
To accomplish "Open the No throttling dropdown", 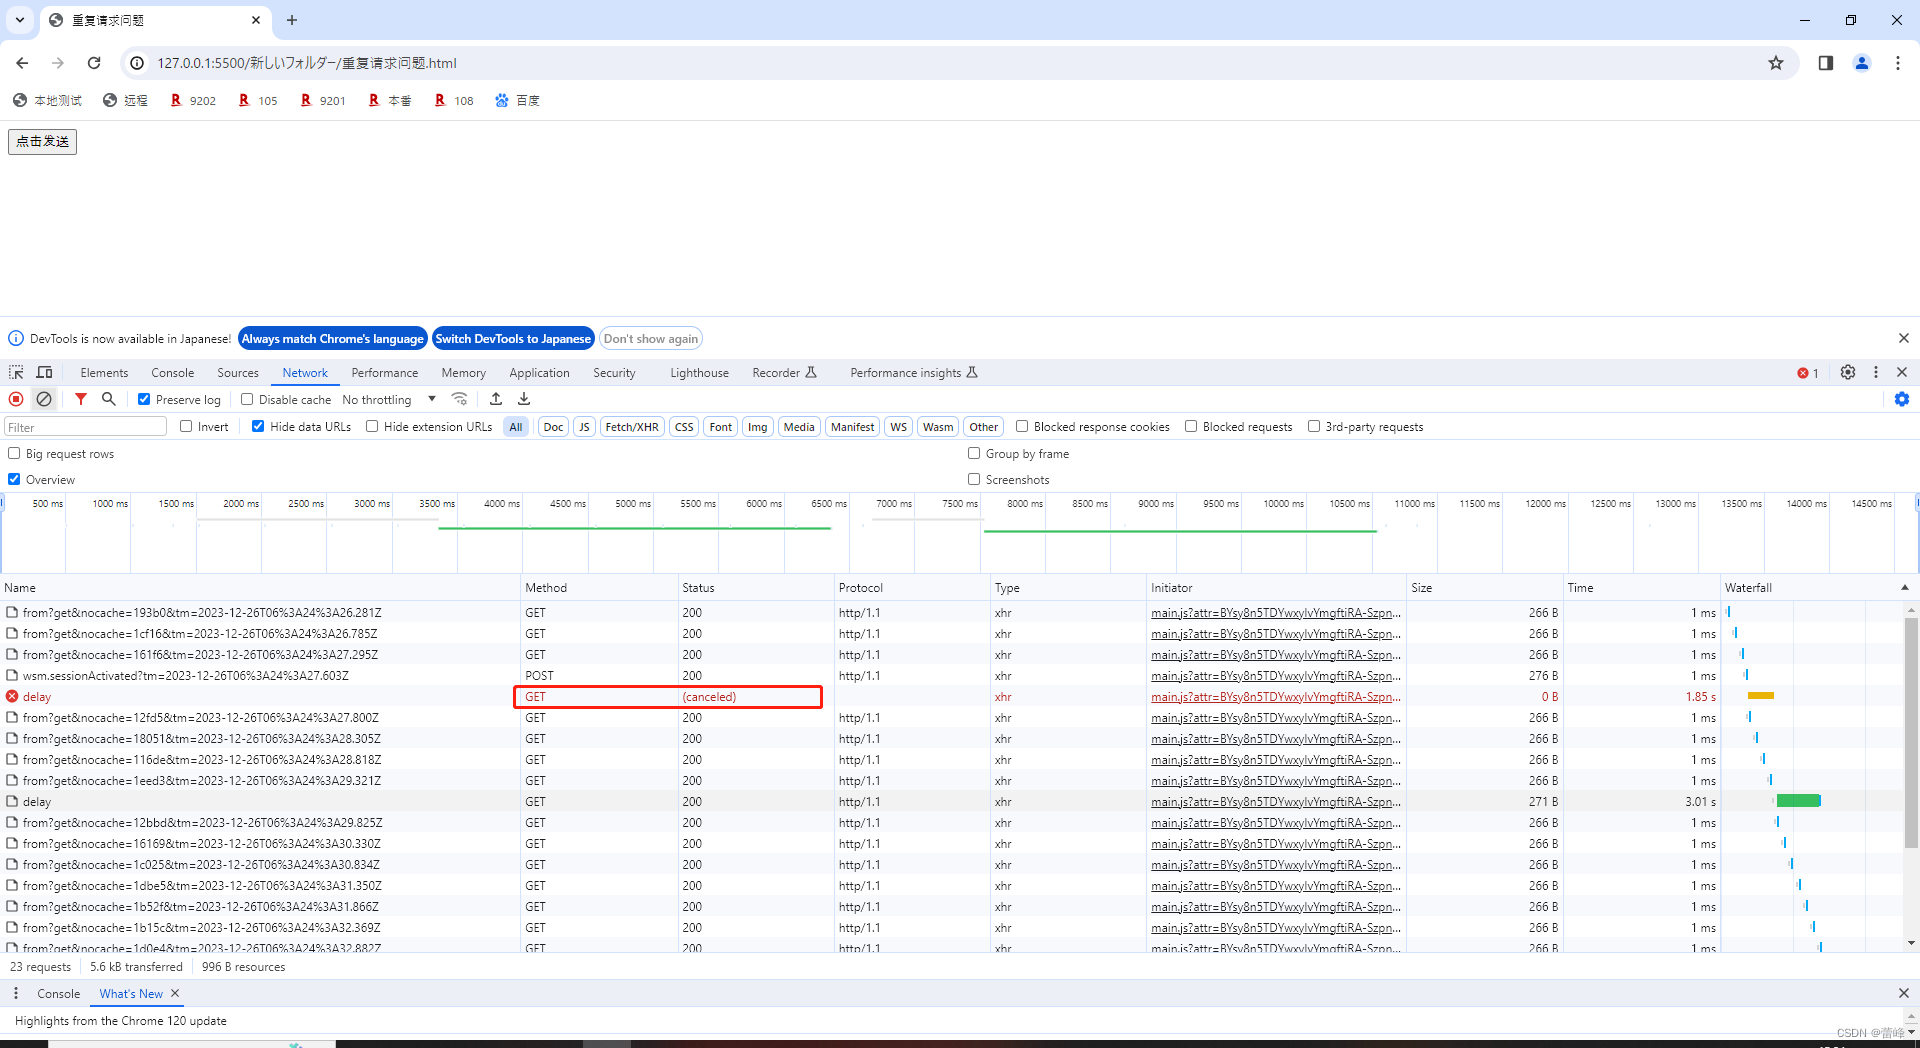I will pyautogui.click(x=389, y=399).
